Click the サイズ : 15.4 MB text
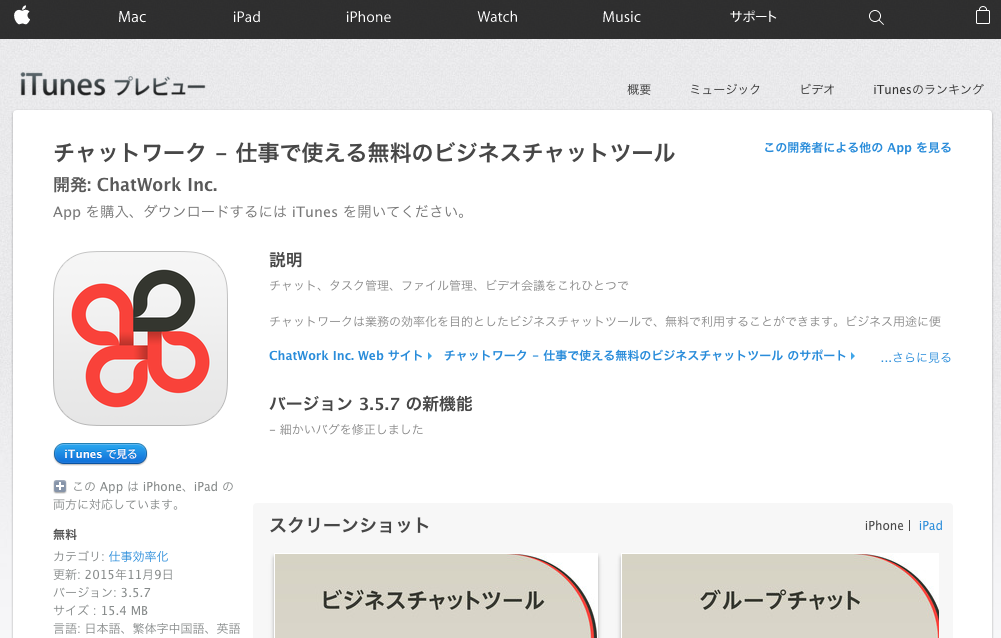 (x=100, y=611)
